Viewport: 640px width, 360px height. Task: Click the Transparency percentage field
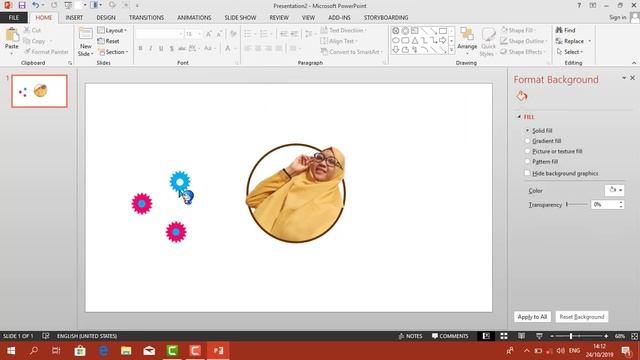tap(604, 204)
